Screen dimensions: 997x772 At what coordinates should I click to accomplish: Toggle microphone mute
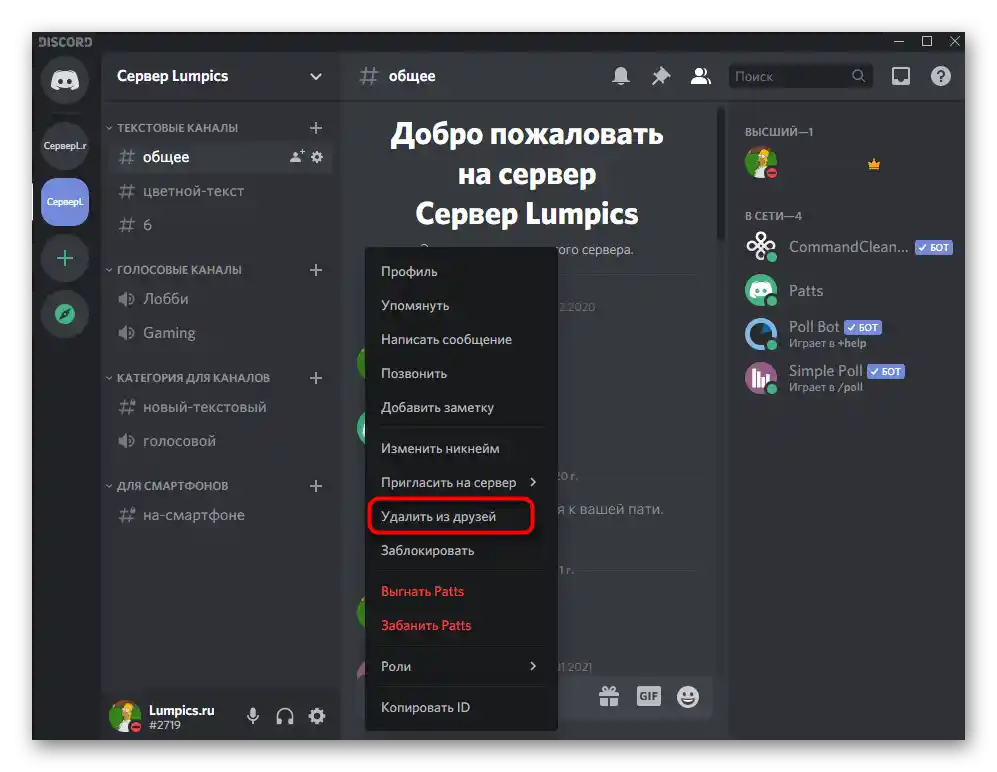point(253,716)
